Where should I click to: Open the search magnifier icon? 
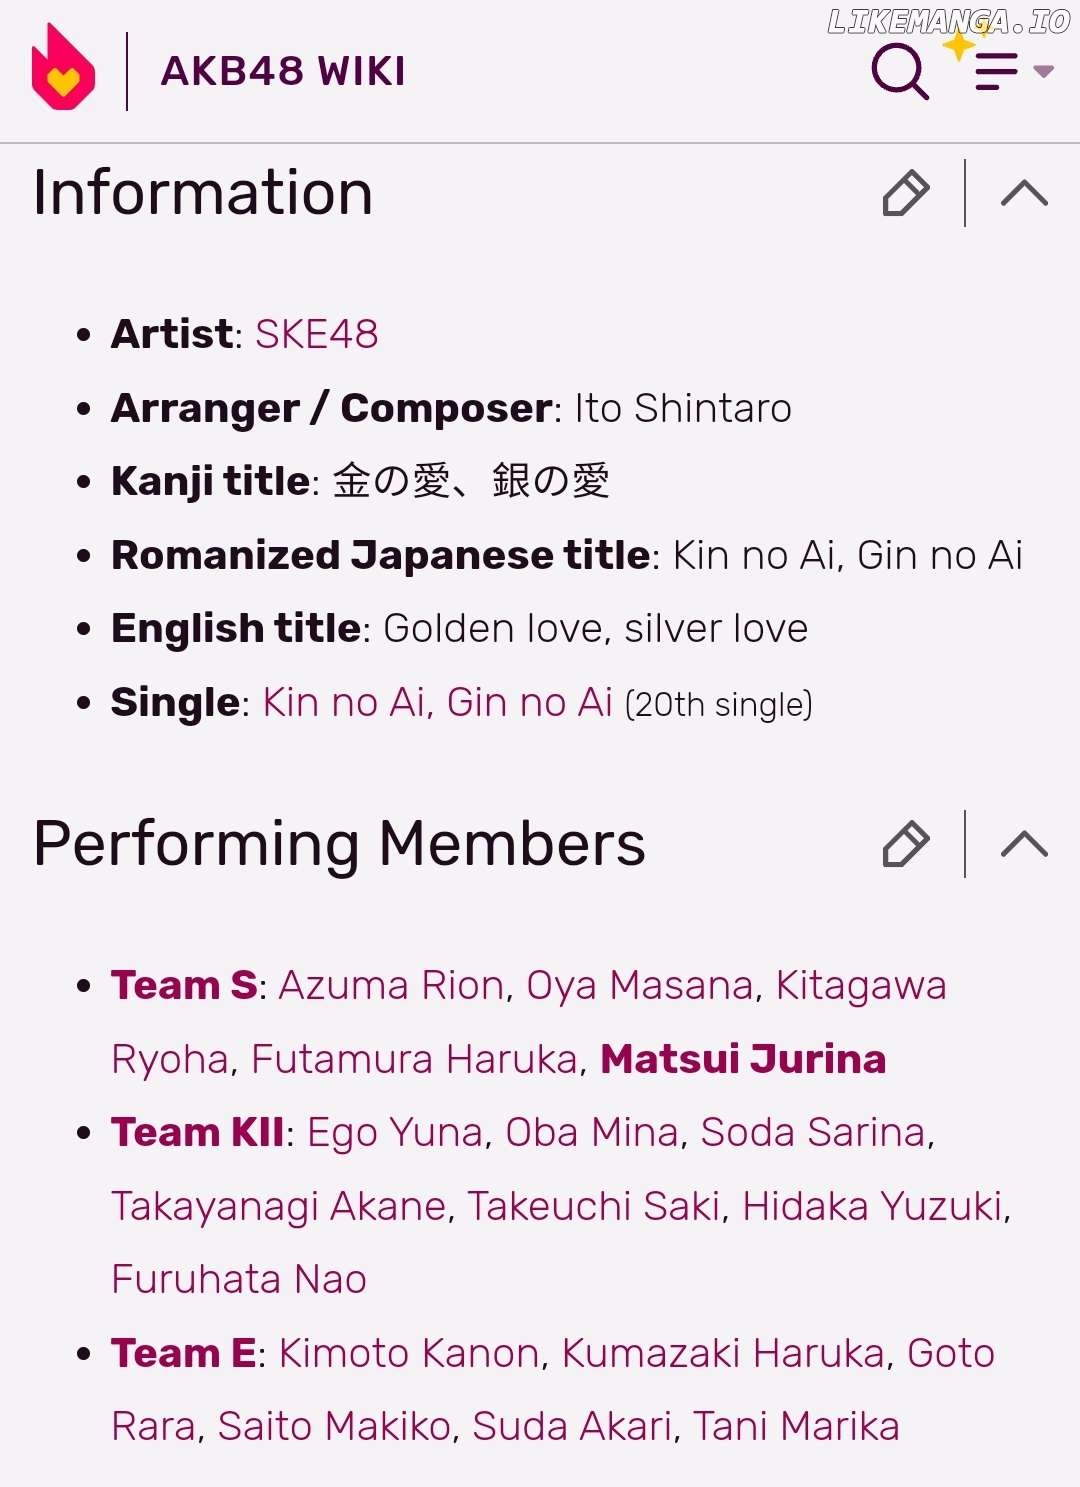[899, 70]
